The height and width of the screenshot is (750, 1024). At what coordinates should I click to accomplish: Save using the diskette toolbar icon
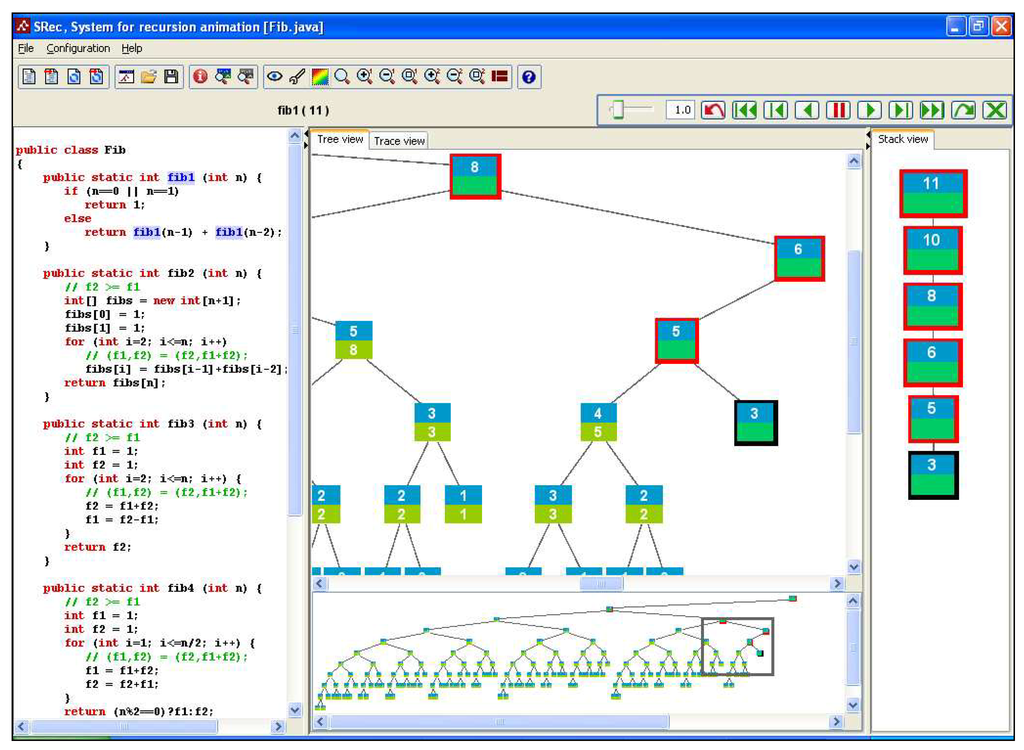click(x=172, y=76)
